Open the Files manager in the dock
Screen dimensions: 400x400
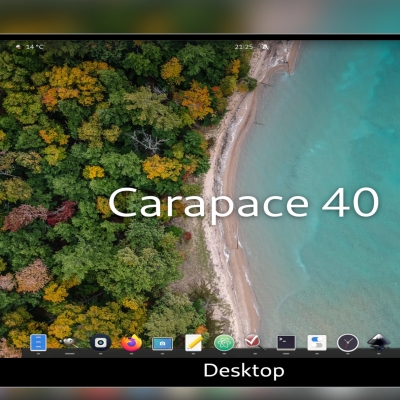[38, 343]
